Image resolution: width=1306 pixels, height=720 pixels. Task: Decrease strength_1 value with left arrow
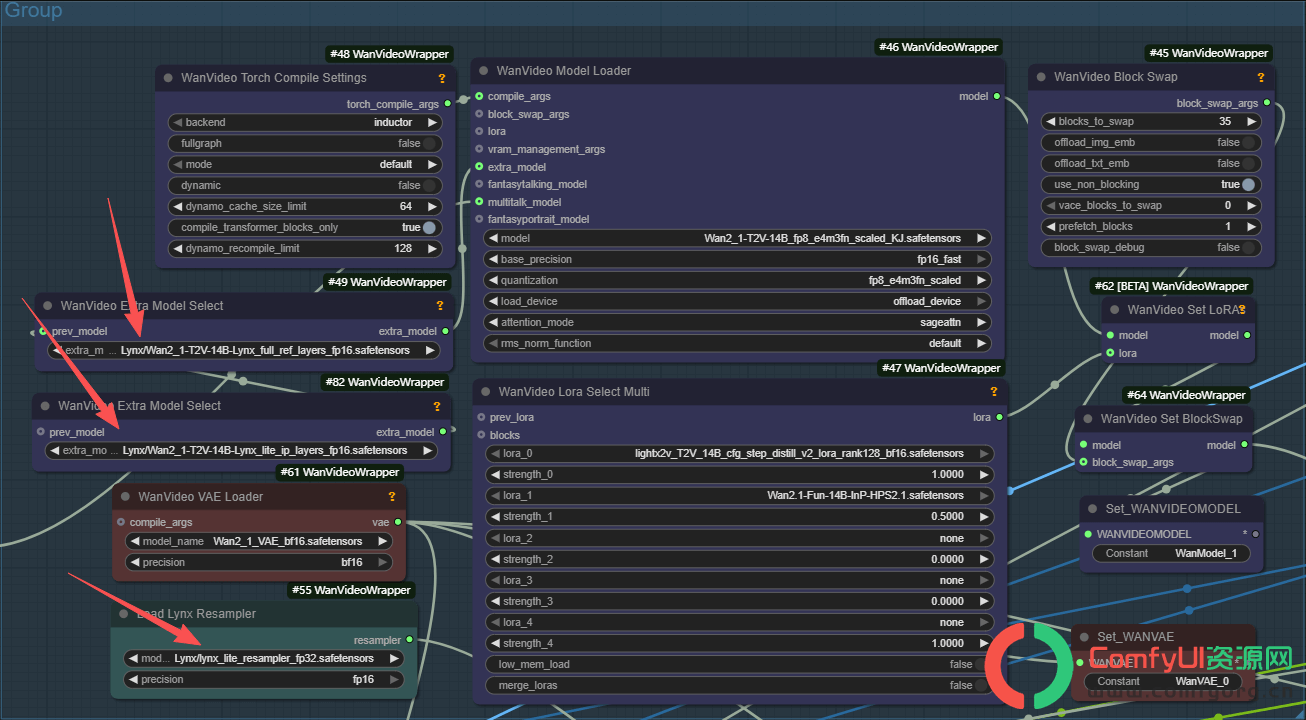point(492,516)
